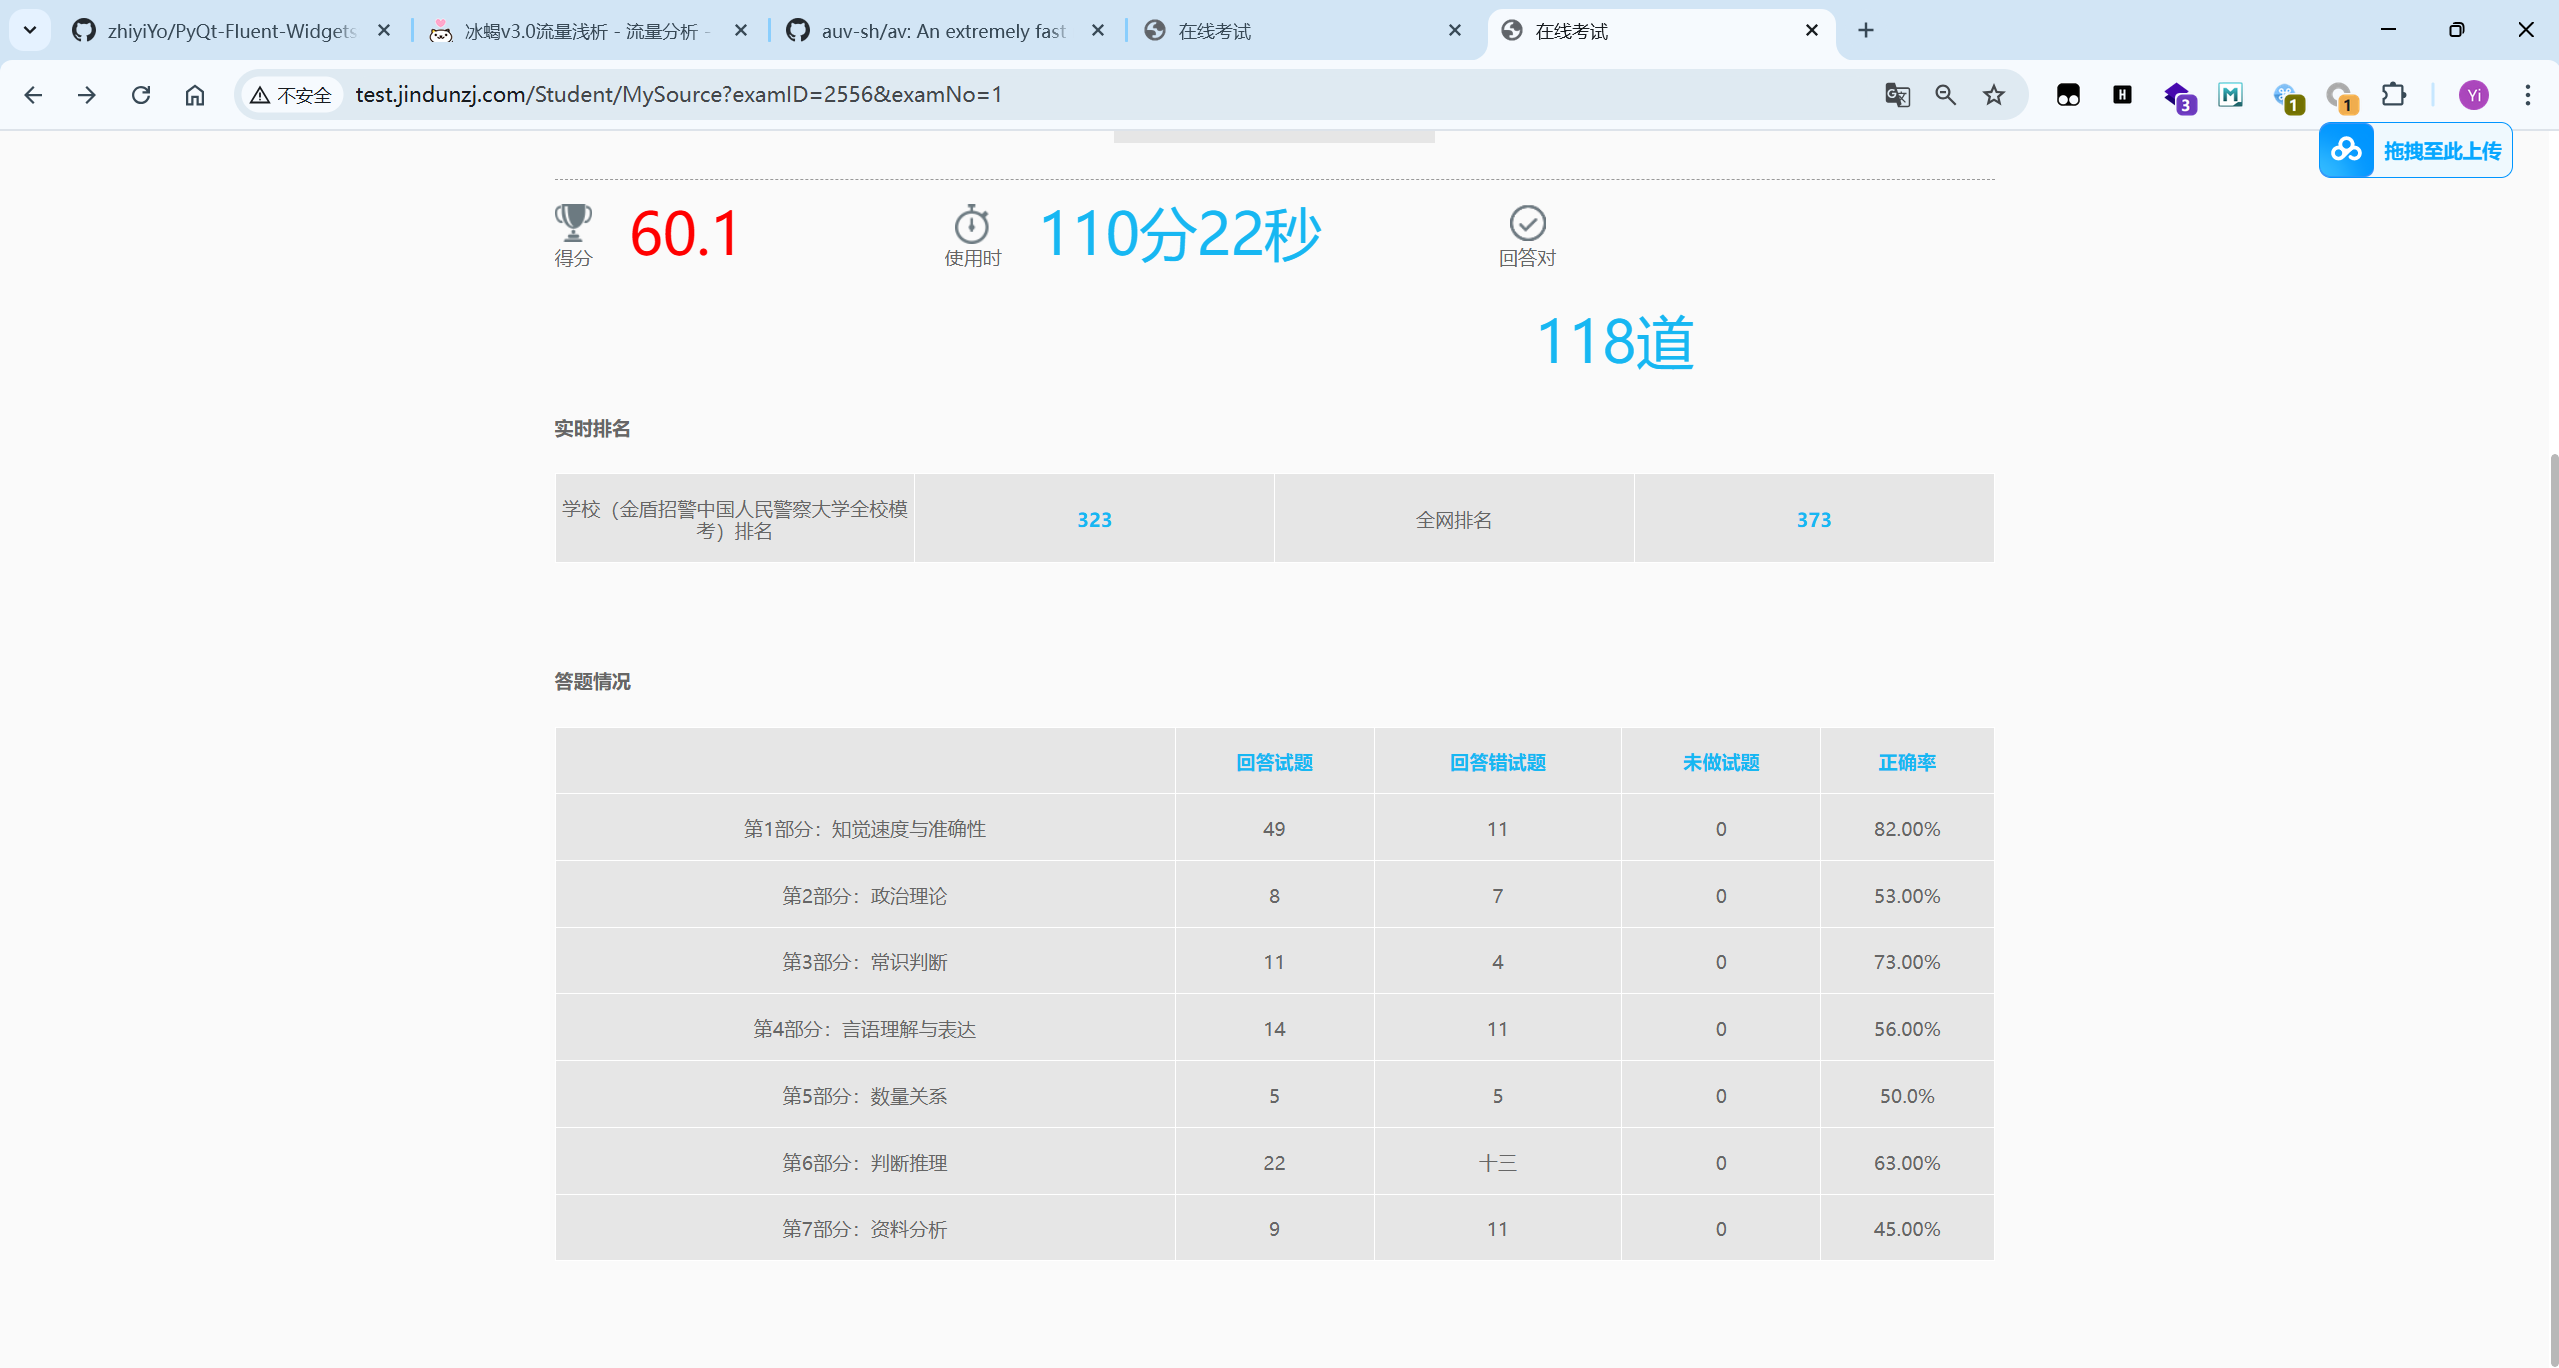Viewport: 2559px width, 1368px height.
Task: Open the Extensions puzzle icon
Action: (2393, 95)
